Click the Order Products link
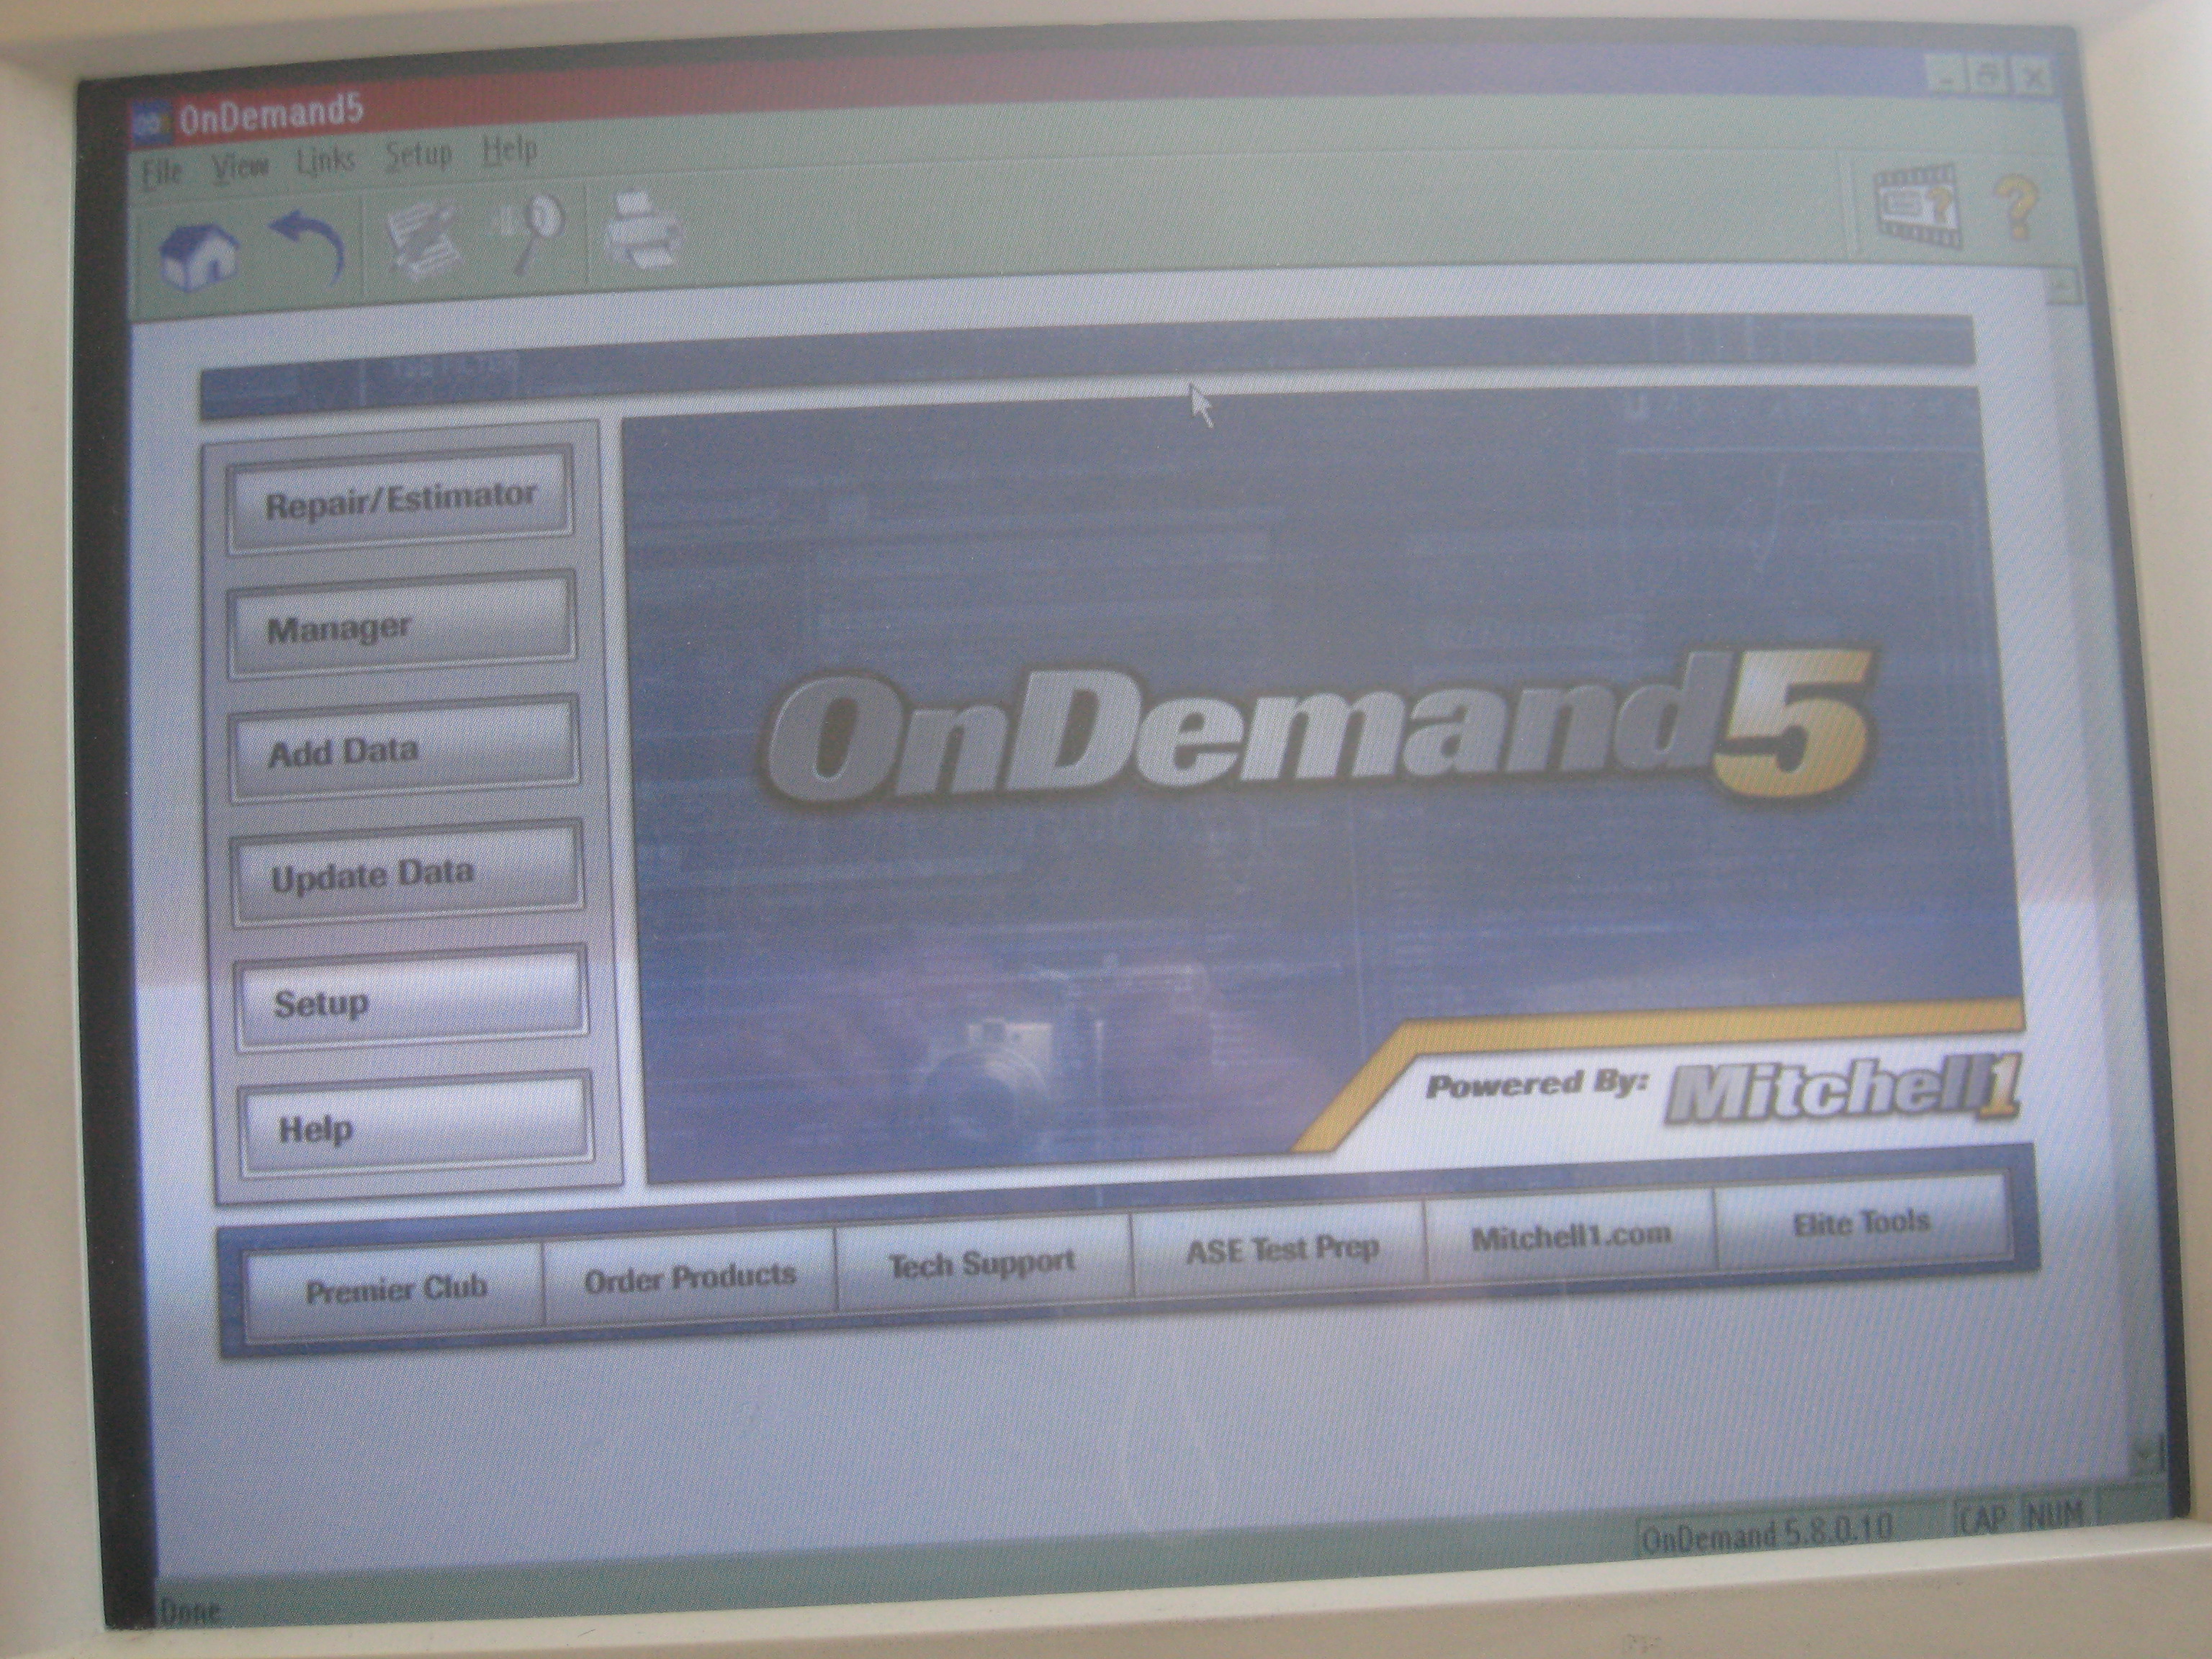The height and width of the screenshot is (1659, 2212). click(690, 1277)
